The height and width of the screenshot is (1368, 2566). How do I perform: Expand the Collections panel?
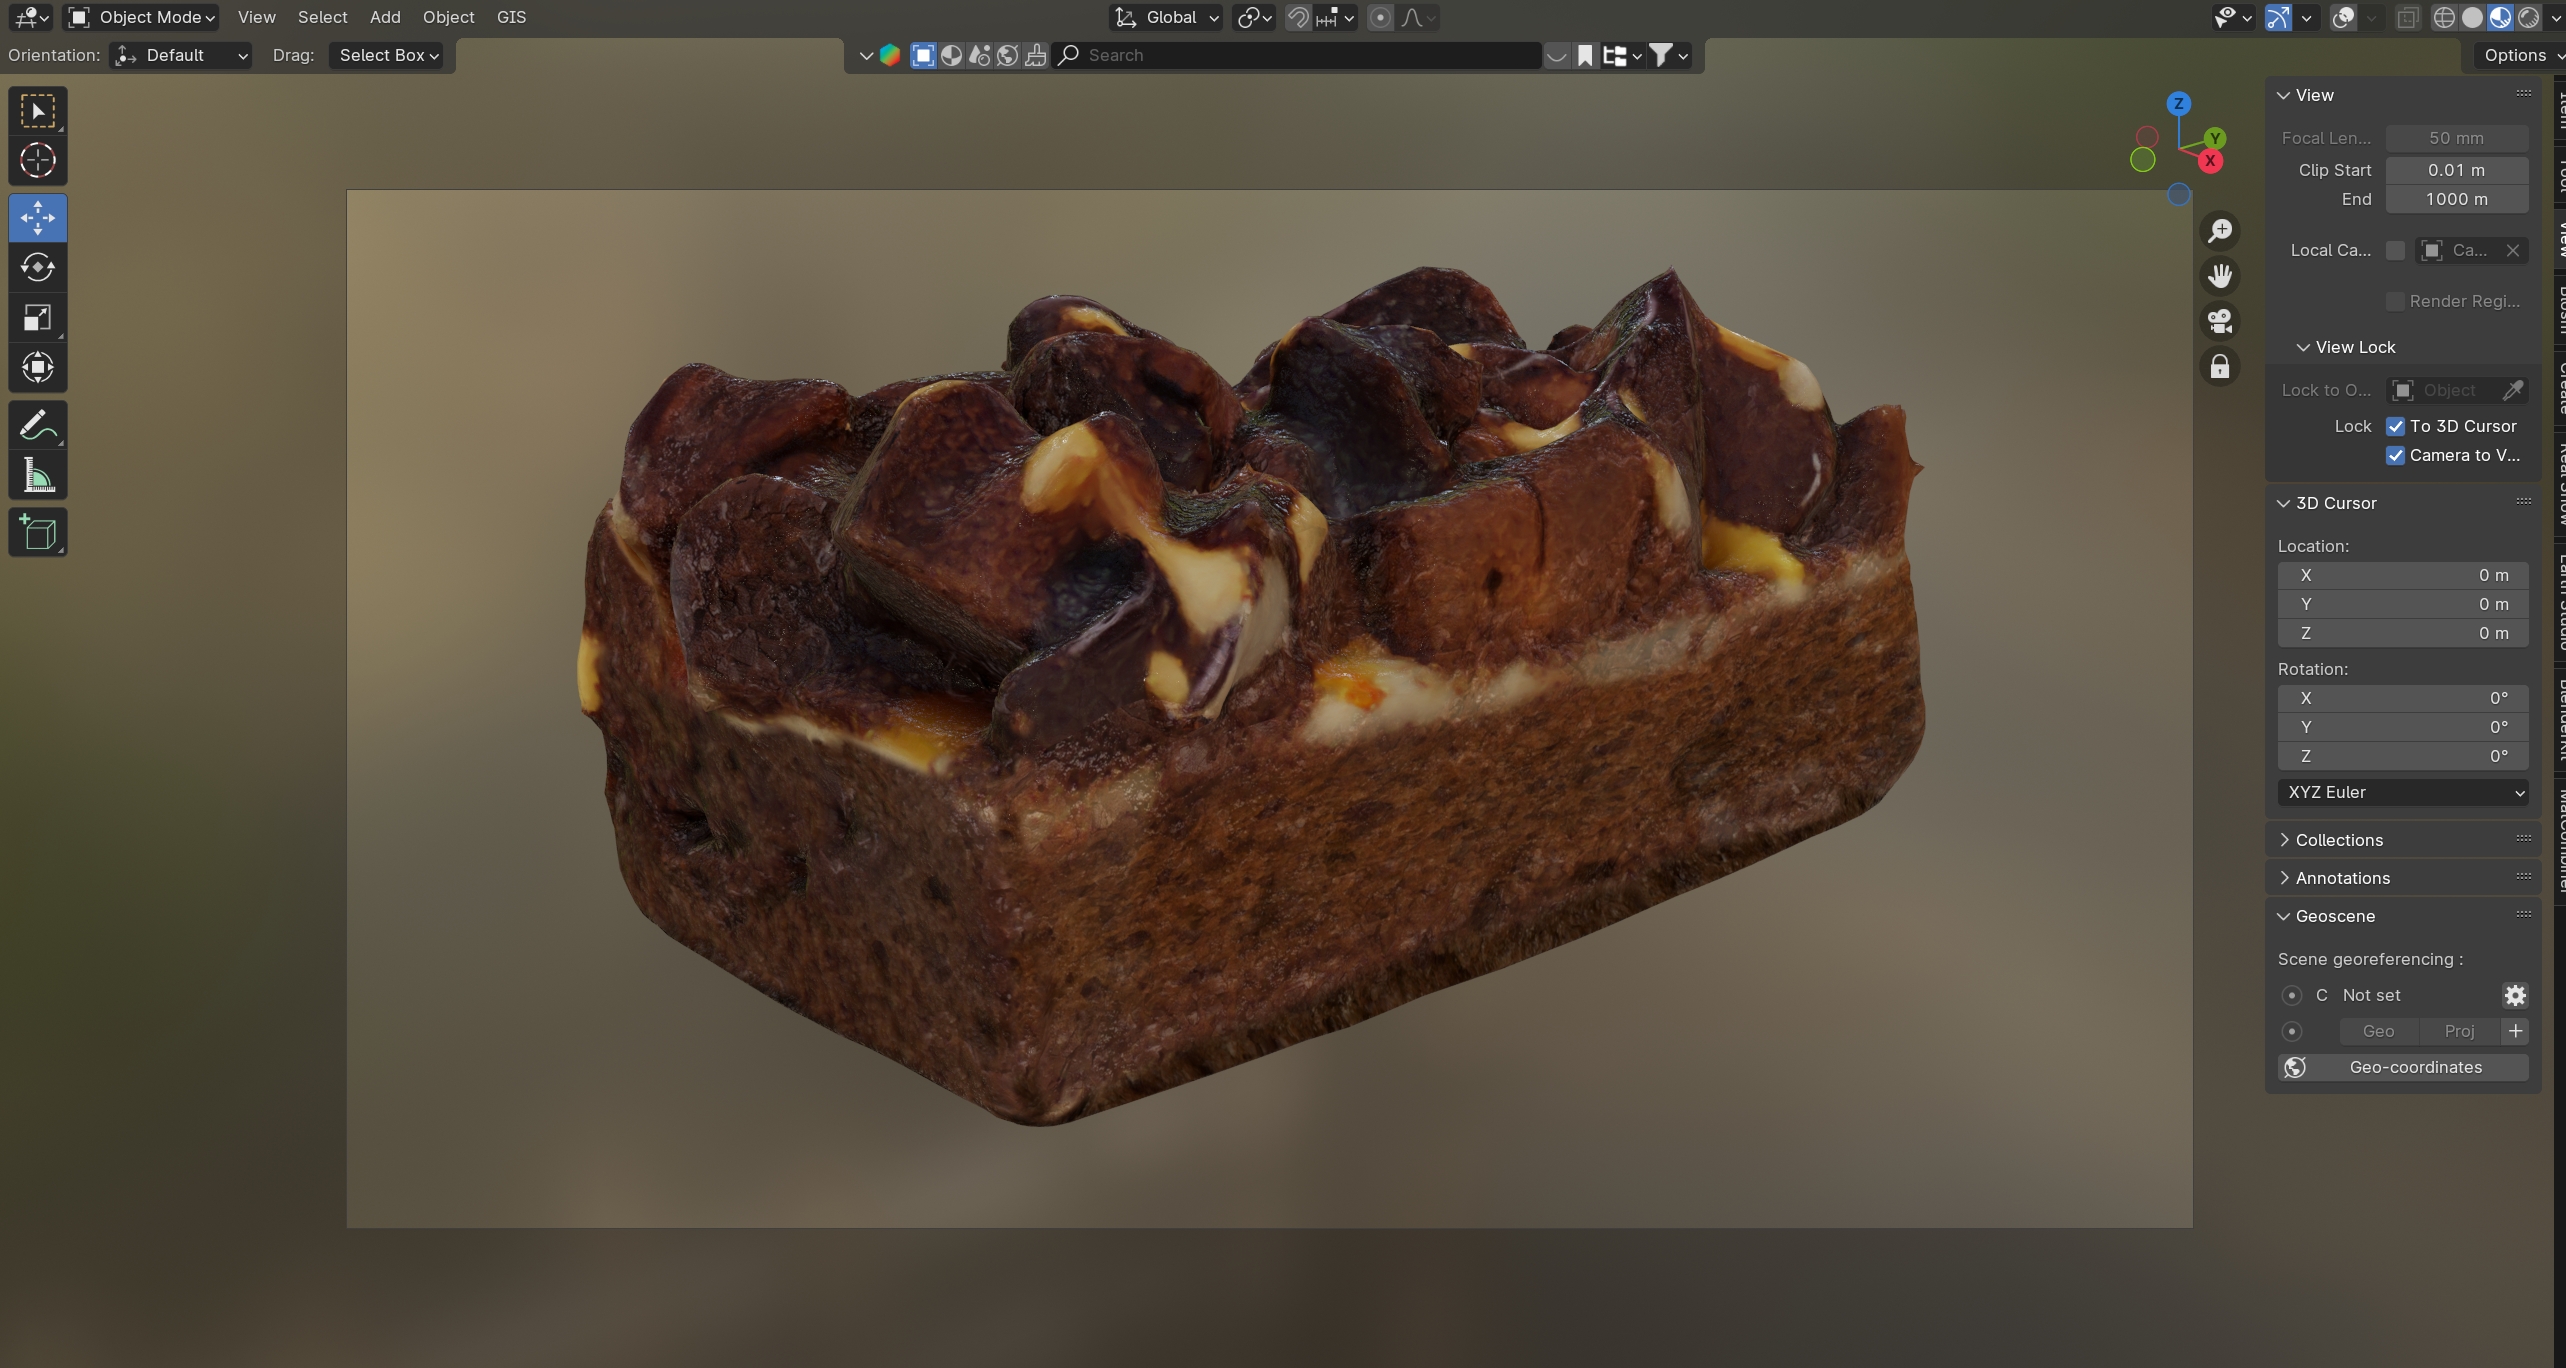(2338, 840)
